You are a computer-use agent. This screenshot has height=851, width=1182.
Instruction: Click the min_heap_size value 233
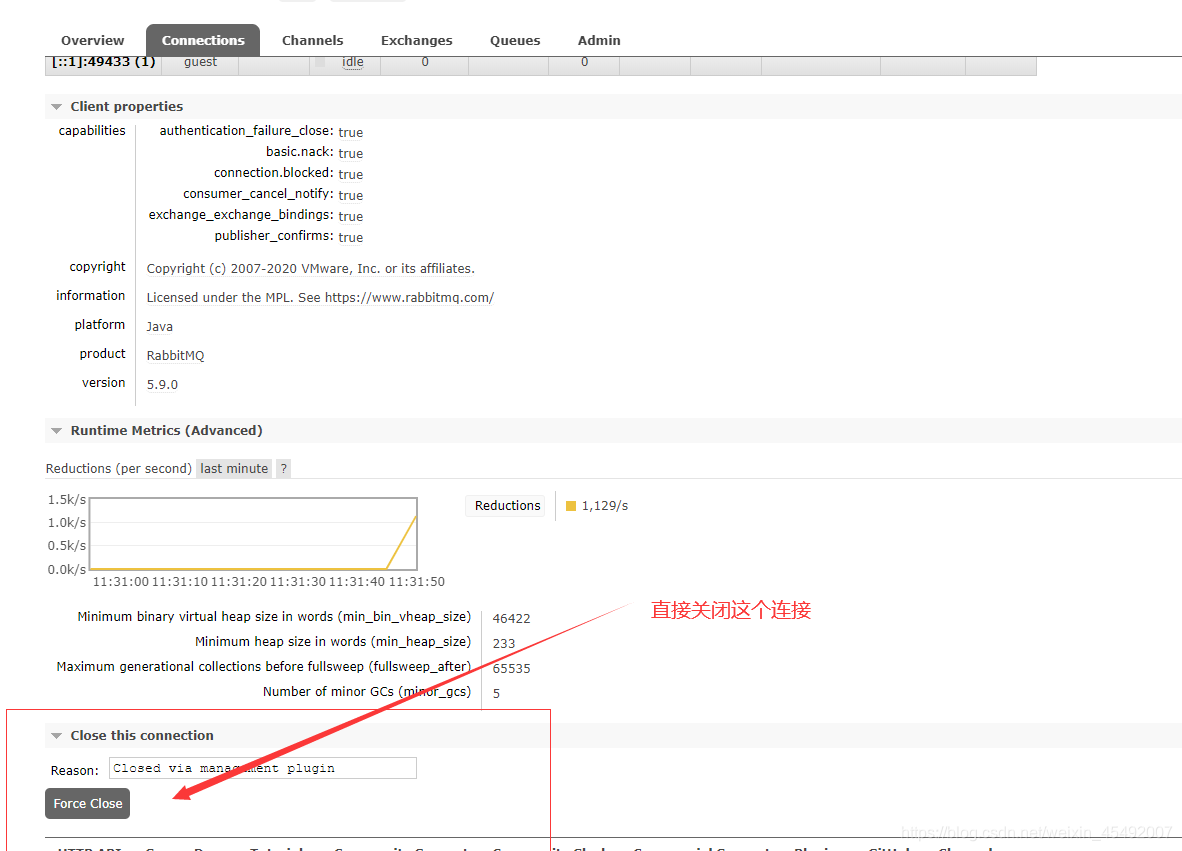tap(504, 644)
